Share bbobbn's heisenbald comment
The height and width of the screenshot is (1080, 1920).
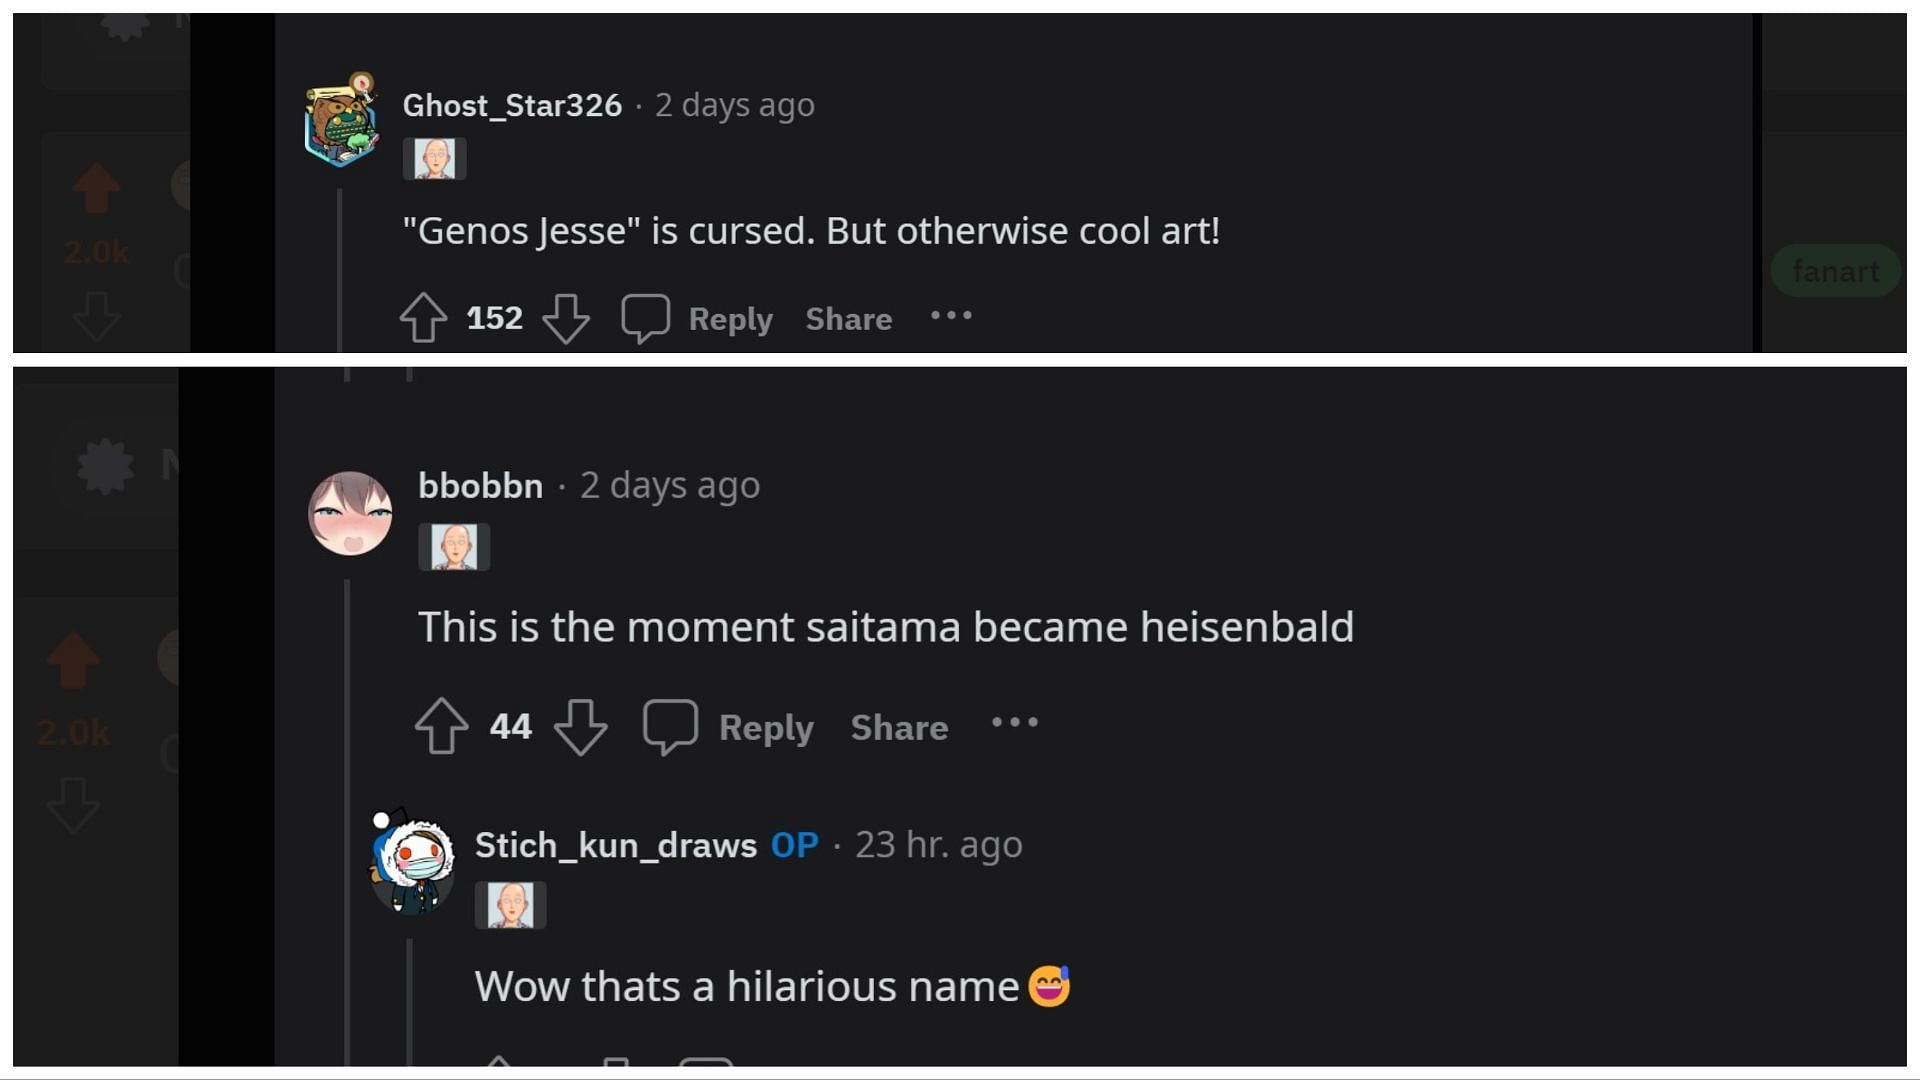[x=899, y=727]
